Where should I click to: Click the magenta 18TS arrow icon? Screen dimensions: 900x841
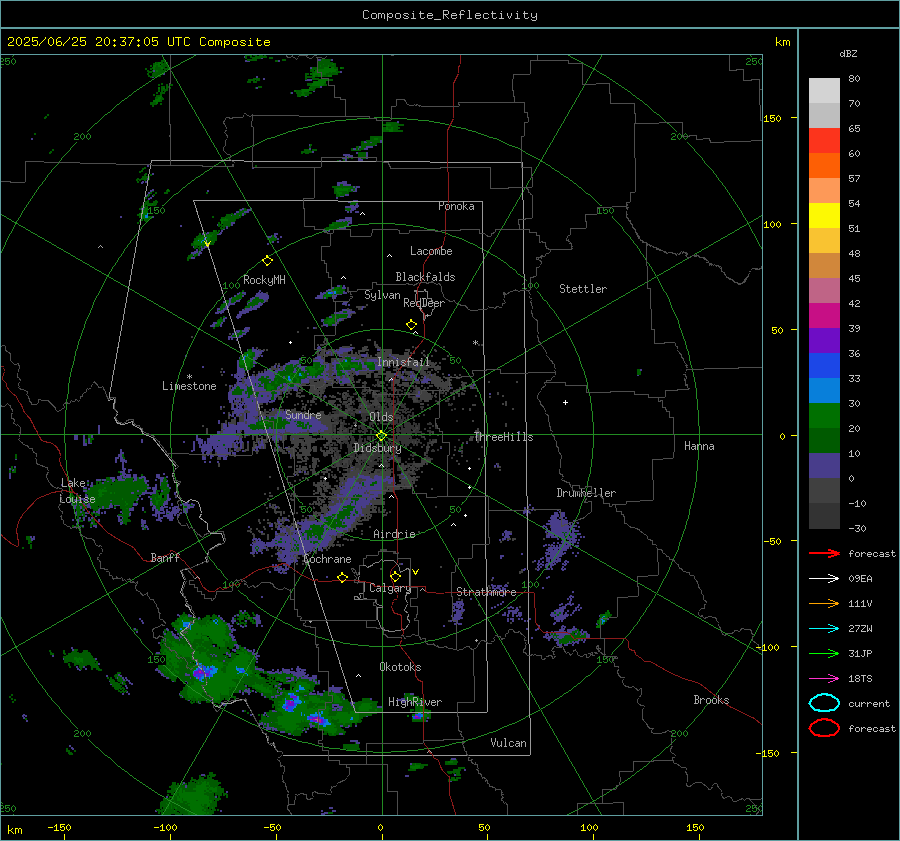pos(824,679)
